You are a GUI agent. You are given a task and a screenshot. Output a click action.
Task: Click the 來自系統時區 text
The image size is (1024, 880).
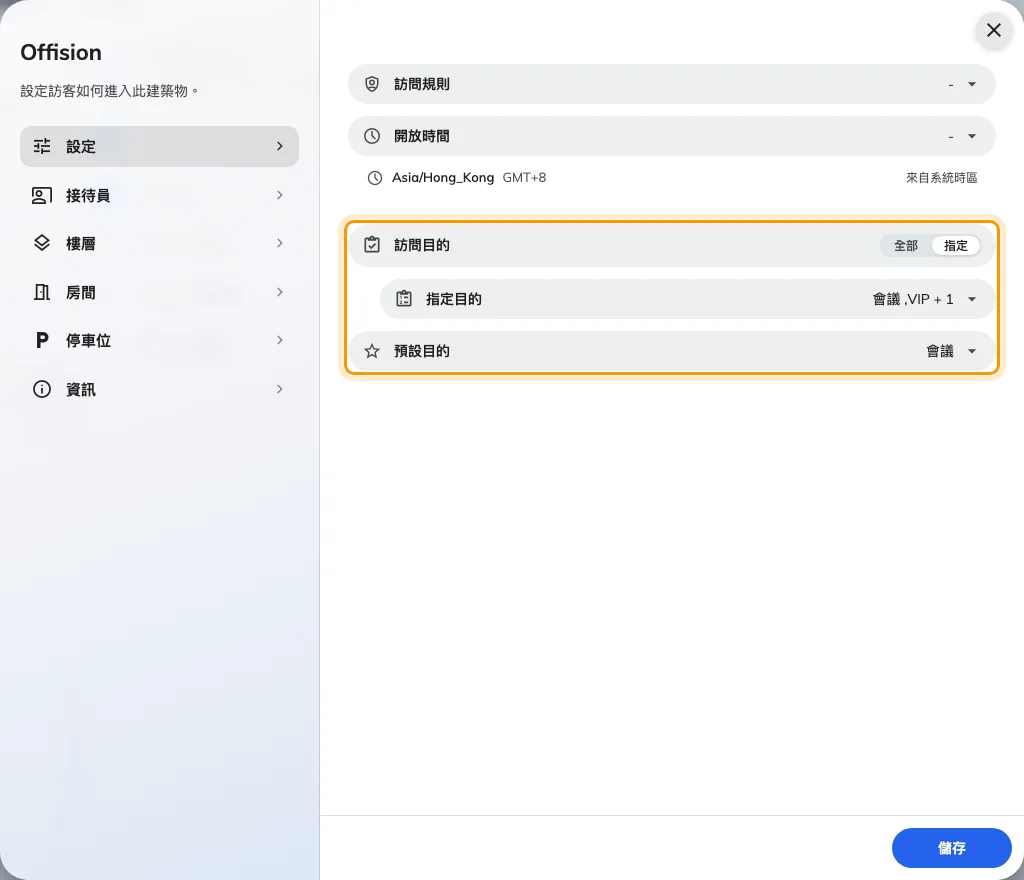pos(941,178)
